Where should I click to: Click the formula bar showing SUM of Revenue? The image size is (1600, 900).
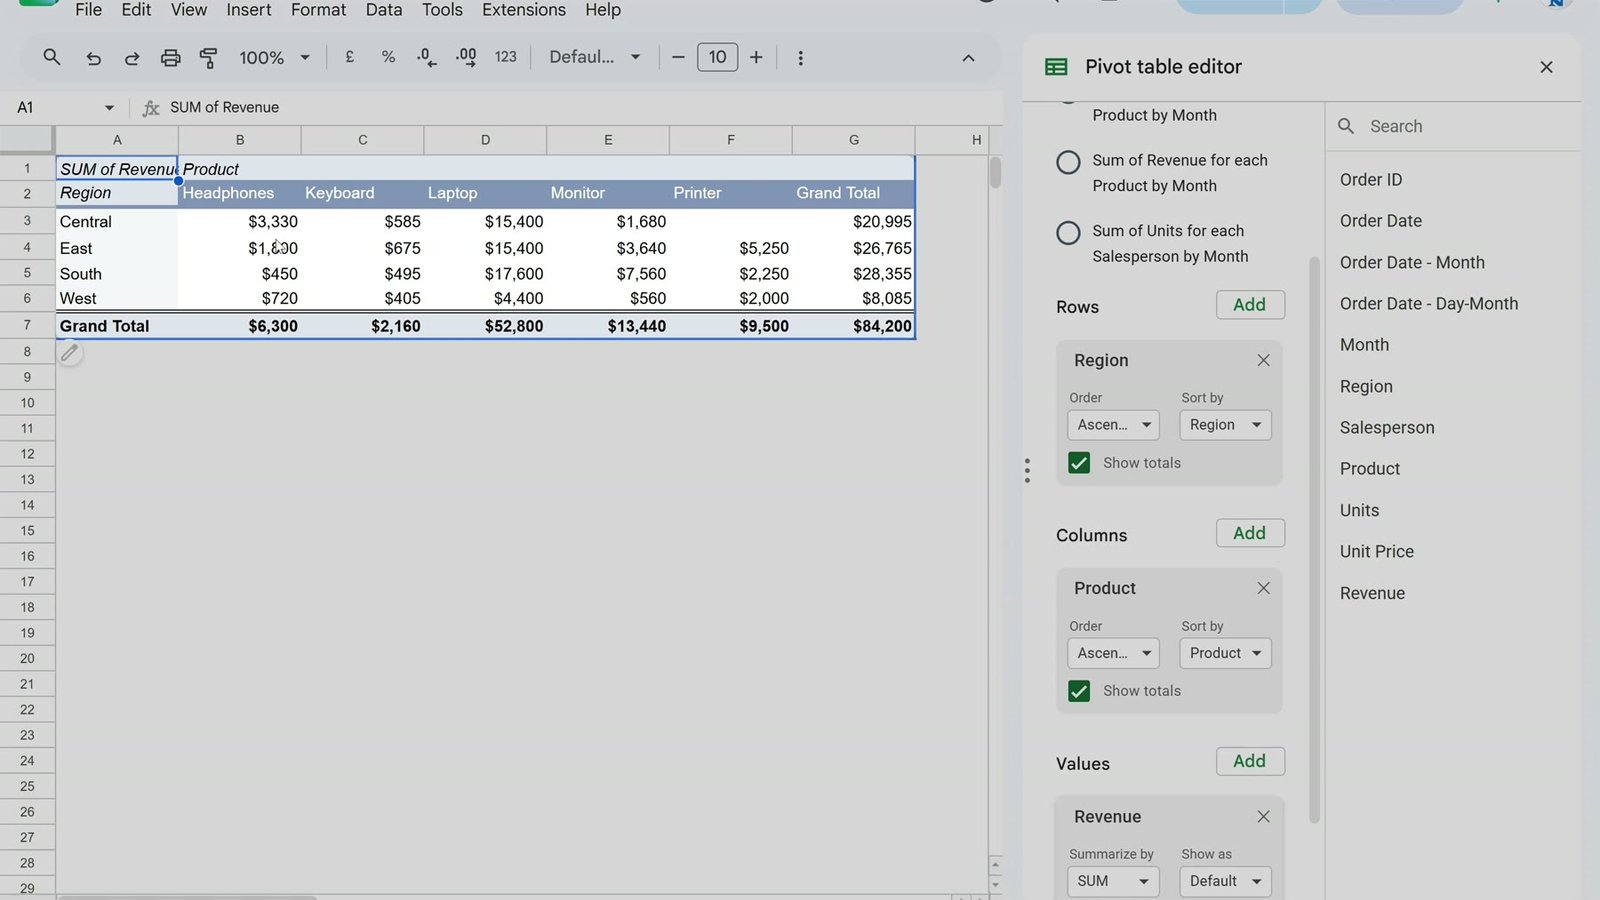pos(585,108)
